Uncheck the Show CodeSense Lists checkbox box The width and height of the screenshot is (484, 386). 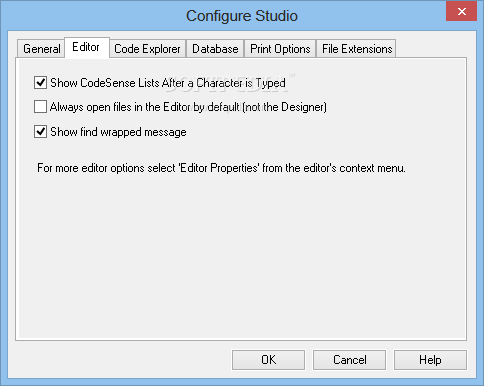(40, 82)
